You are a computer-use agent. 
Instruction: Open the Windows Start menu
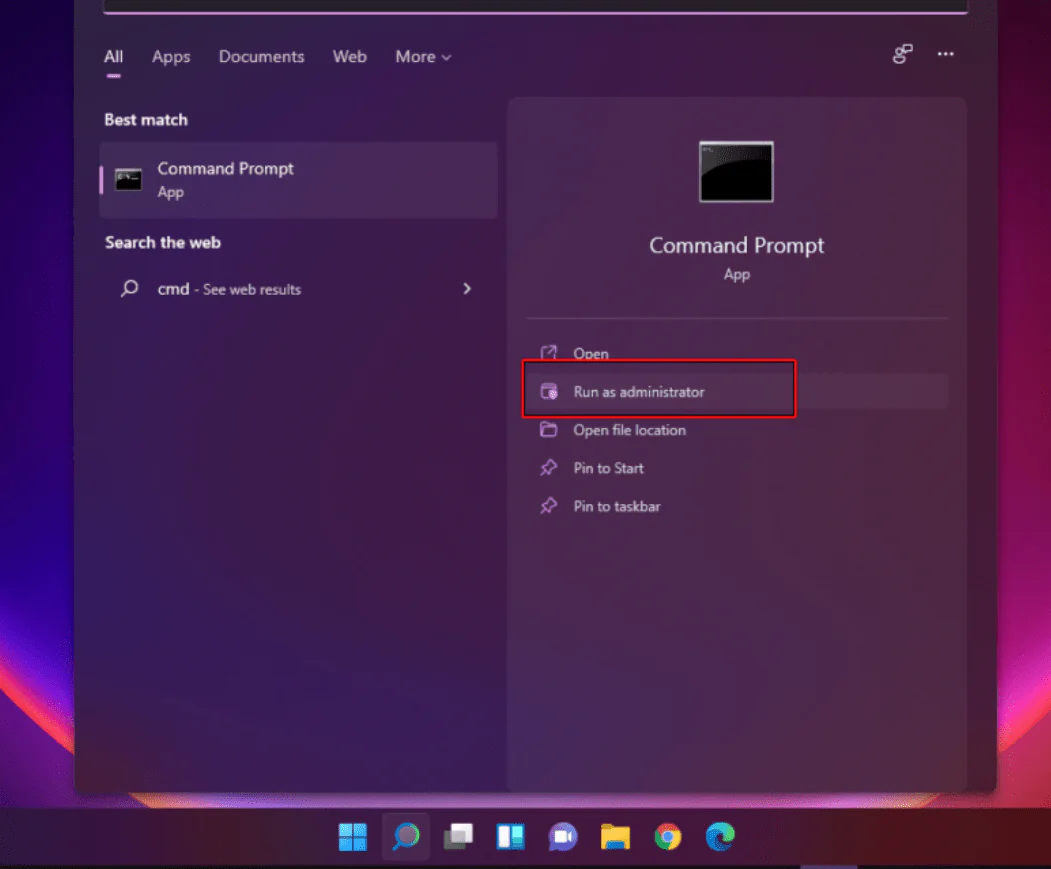(x=352, y=836)
